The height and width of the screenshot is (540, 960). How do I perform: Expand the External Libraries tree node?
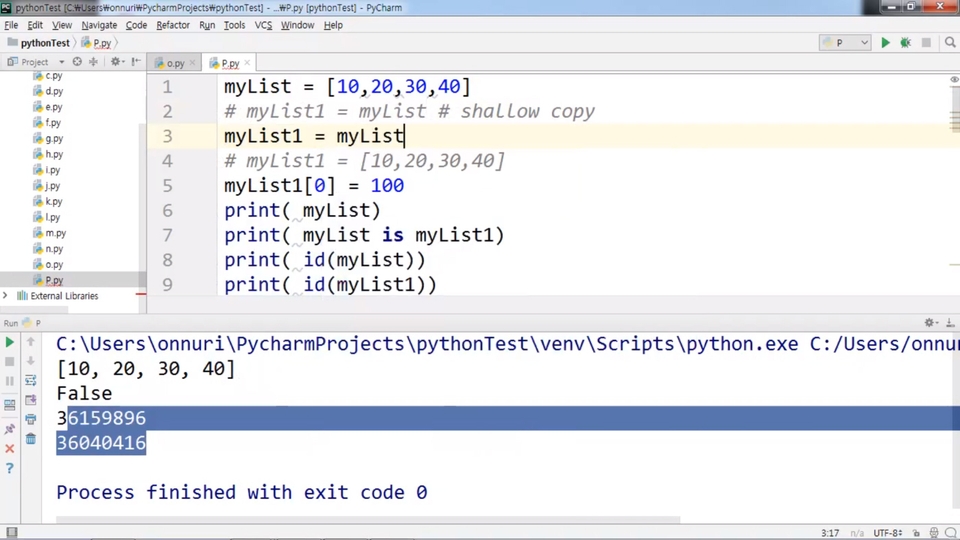pyautogui.click(x=6, y=296)
